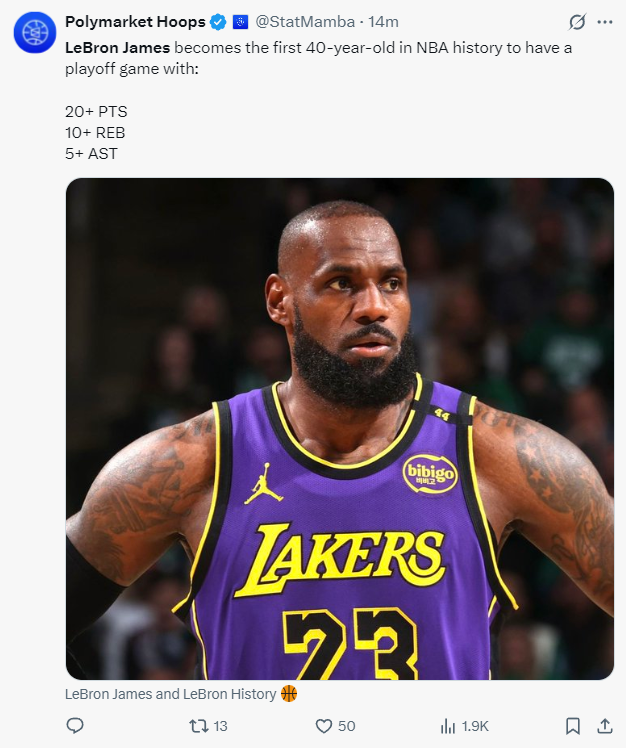View post analytics showing 1.9K views

pos(464,726)
